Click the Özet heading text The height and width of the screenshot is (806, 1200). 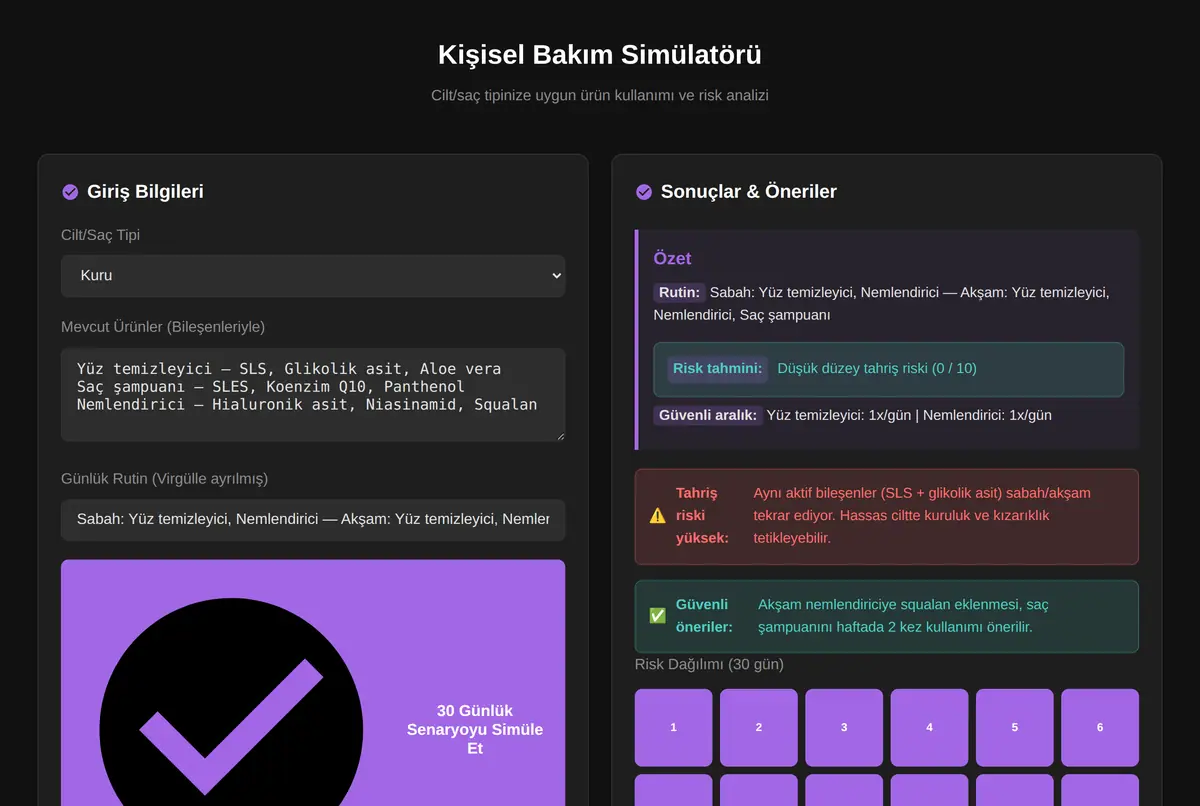[x=672, y=258]
